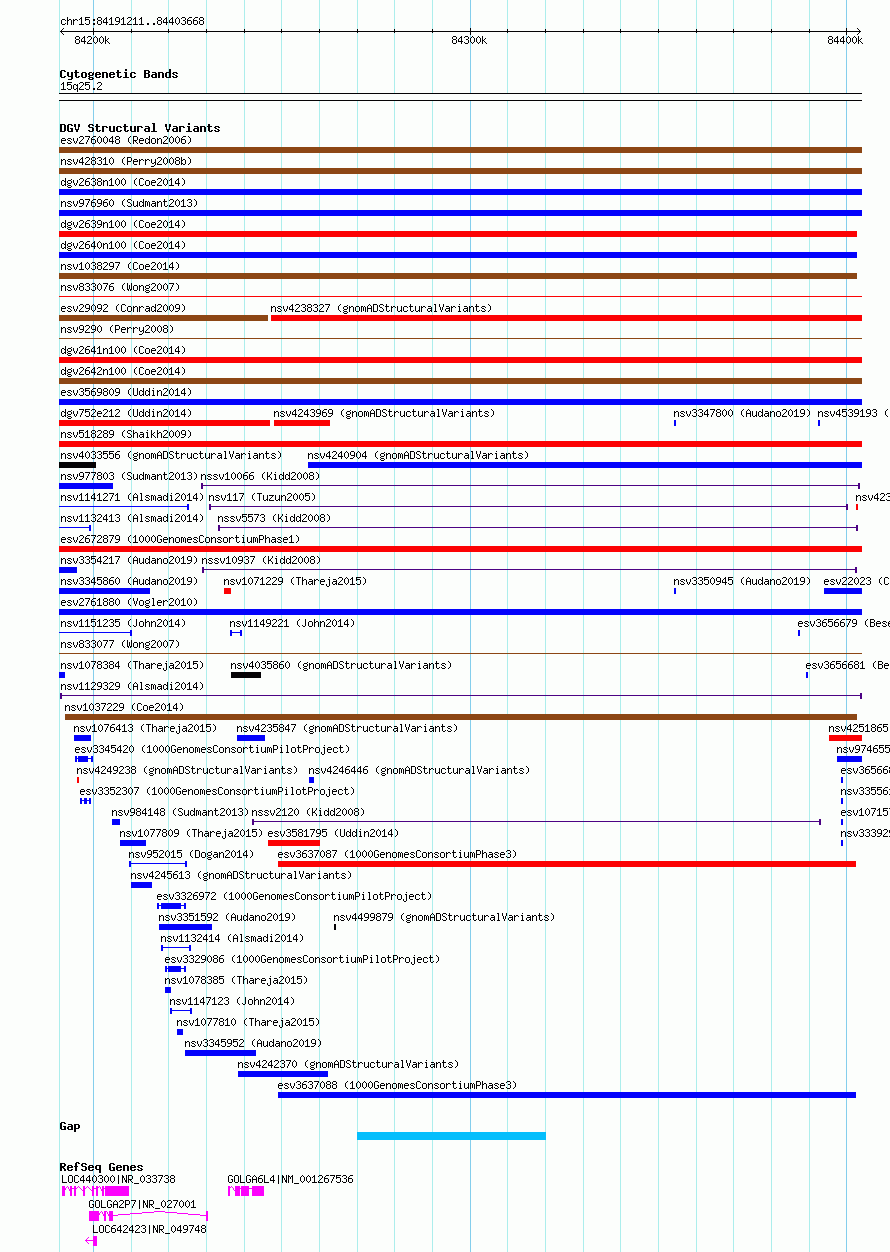Click the cyan Gap track bar
890x1252 pixels.
(451, 1136)
